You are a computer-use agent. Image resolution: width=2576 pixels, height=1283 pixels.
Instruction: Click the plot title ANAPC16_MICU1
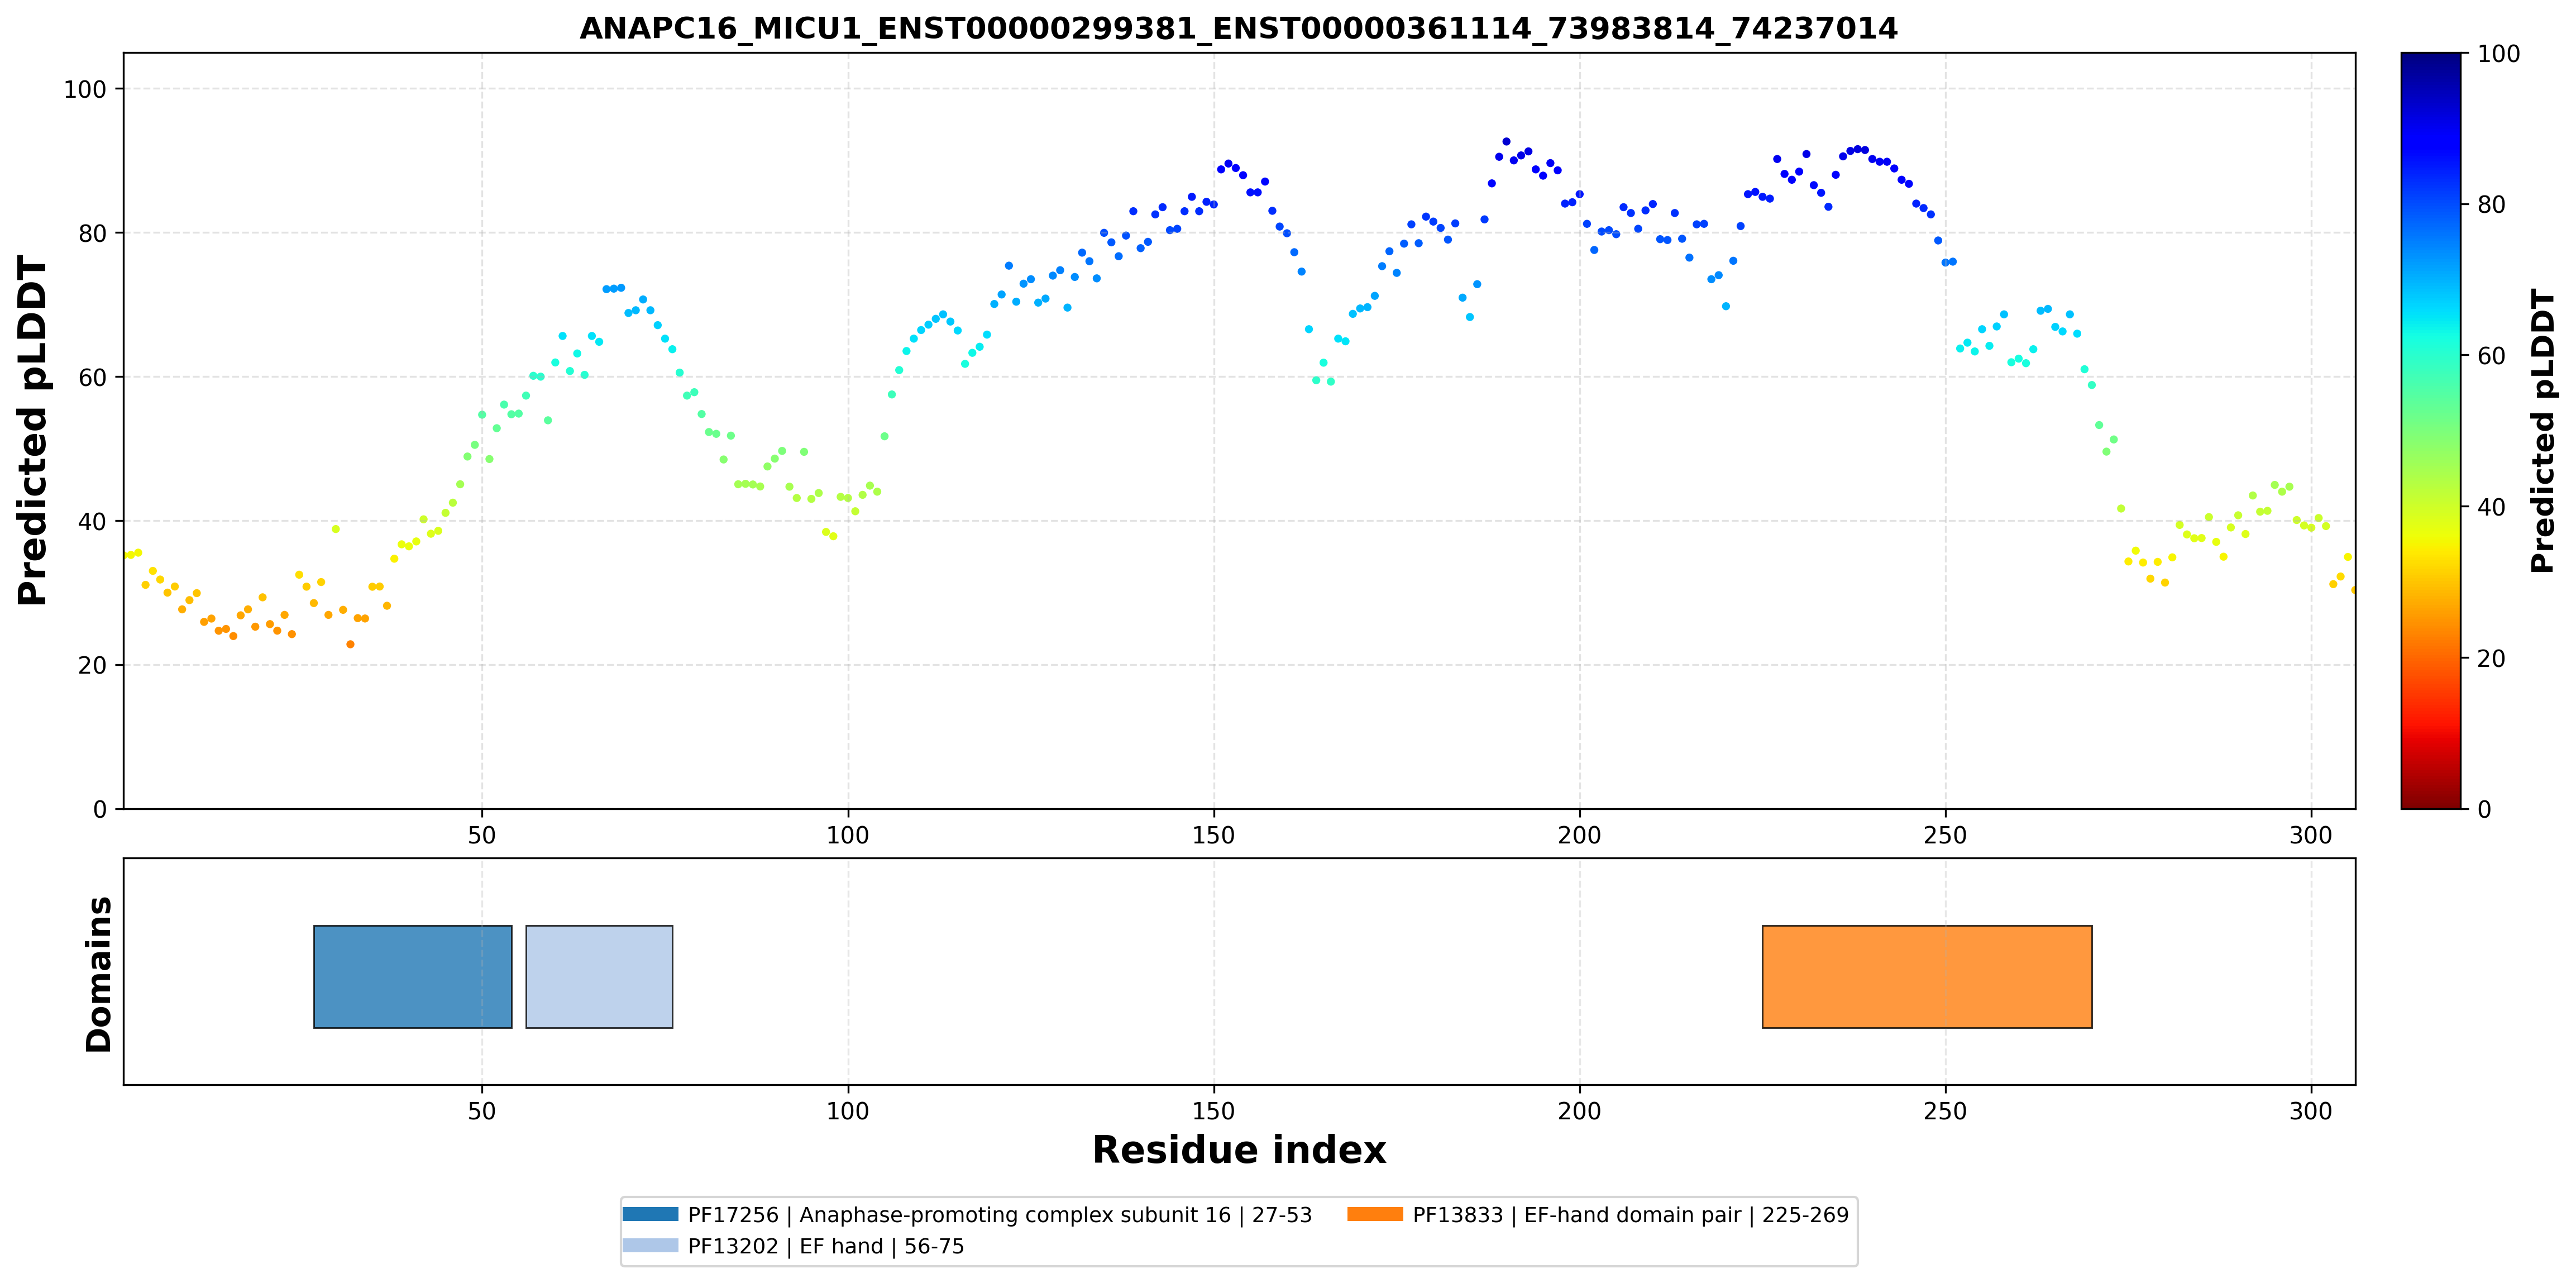tap(1238, 28)
